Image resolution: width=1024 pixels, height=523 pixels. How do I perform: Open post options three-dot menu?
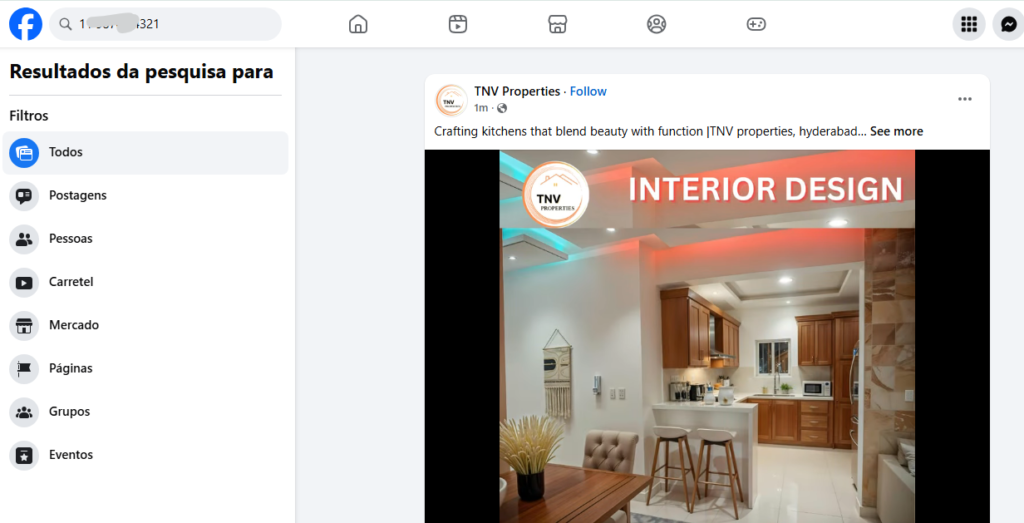pyautogui.click(x=965, y=99)
